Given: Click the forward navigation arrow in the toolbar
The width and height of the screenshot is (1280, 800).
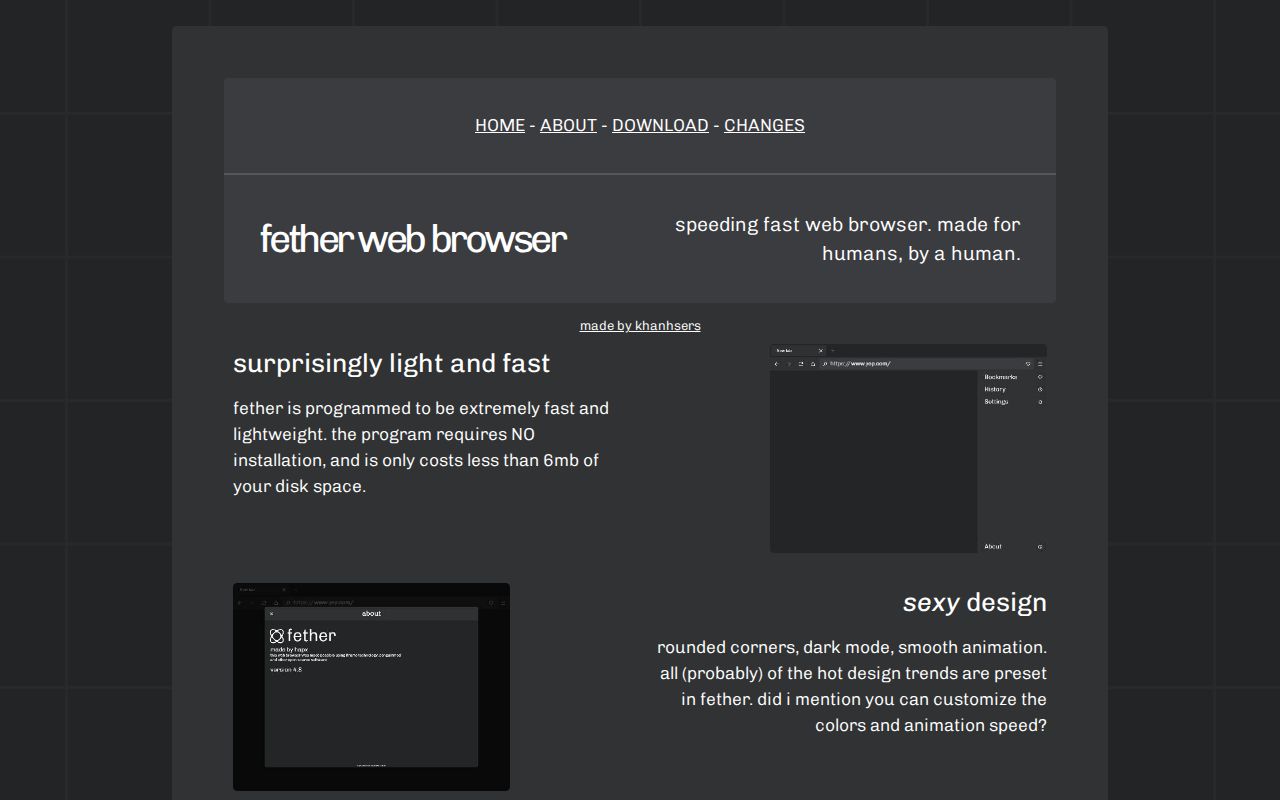Looking at the screenshot, I should 790,364.
